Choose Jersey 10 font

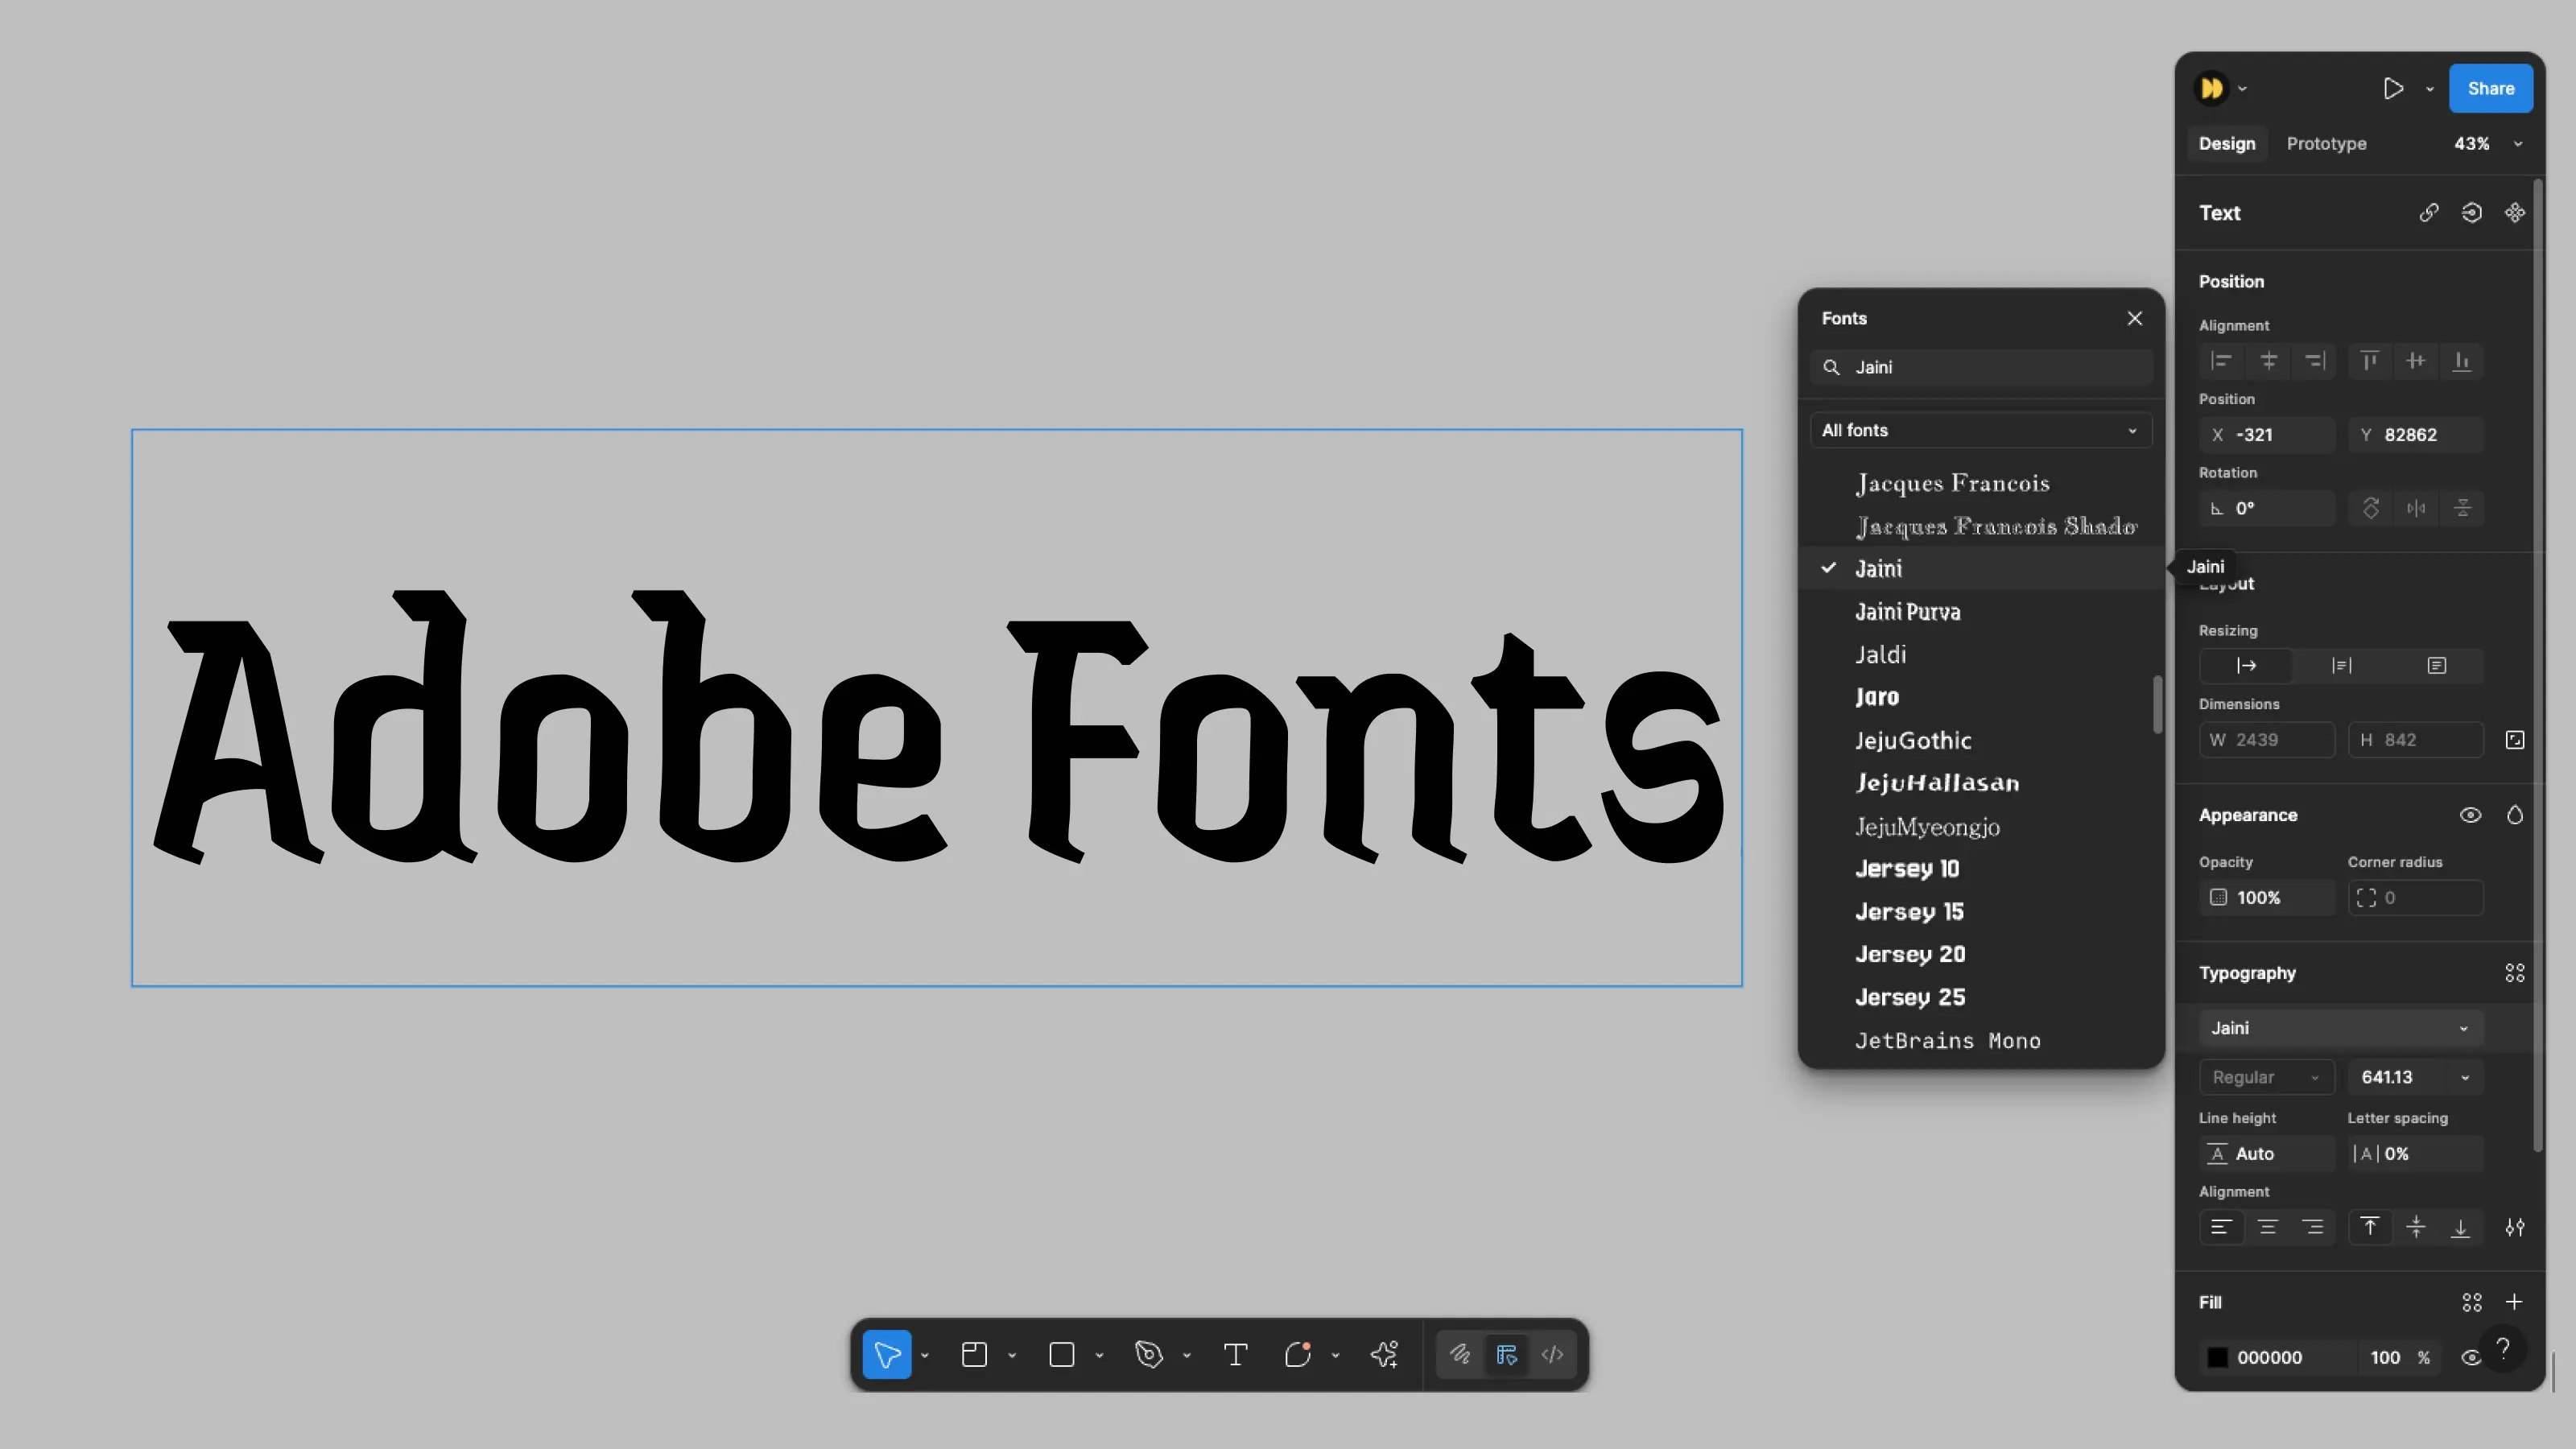click(x=1980, y=869)
